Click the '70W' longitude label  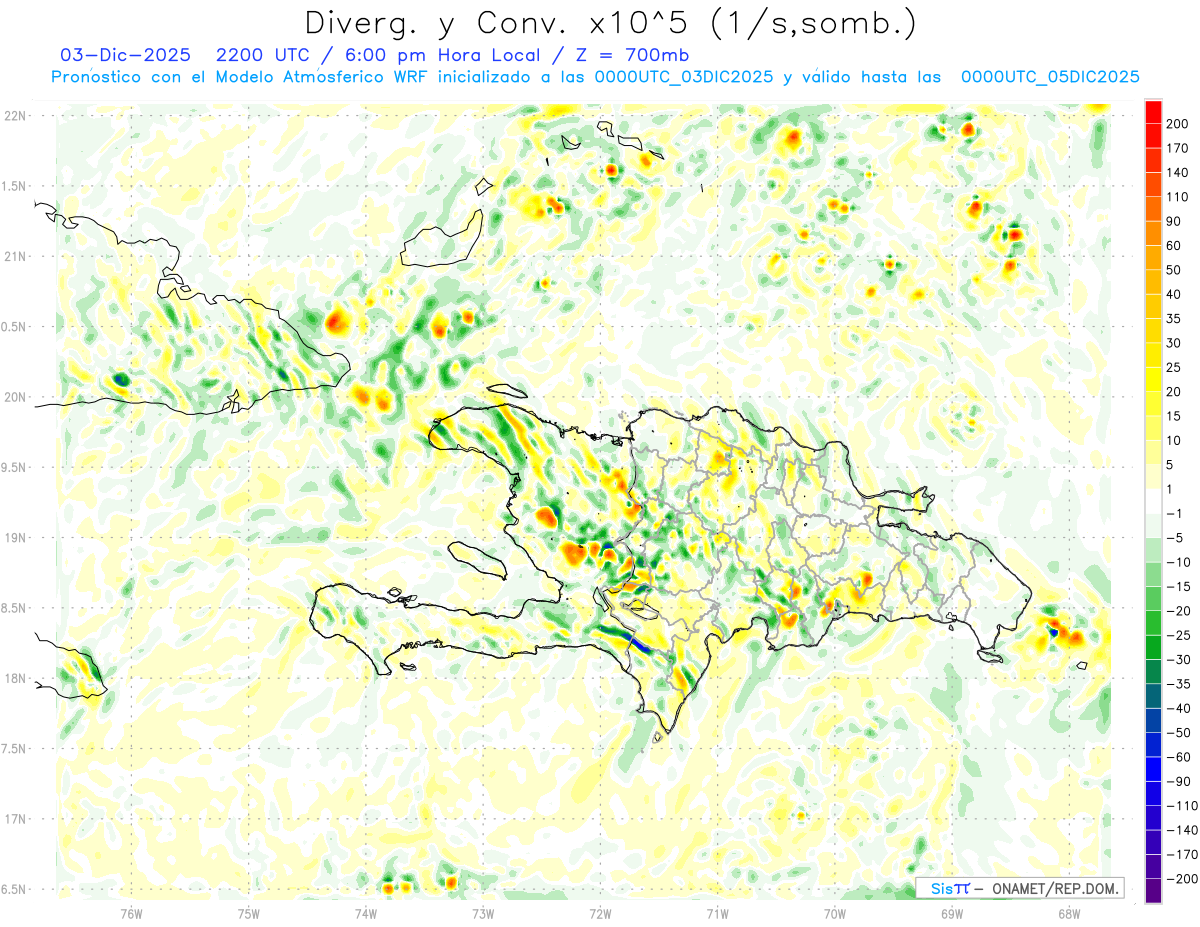[x=835, y=913]
